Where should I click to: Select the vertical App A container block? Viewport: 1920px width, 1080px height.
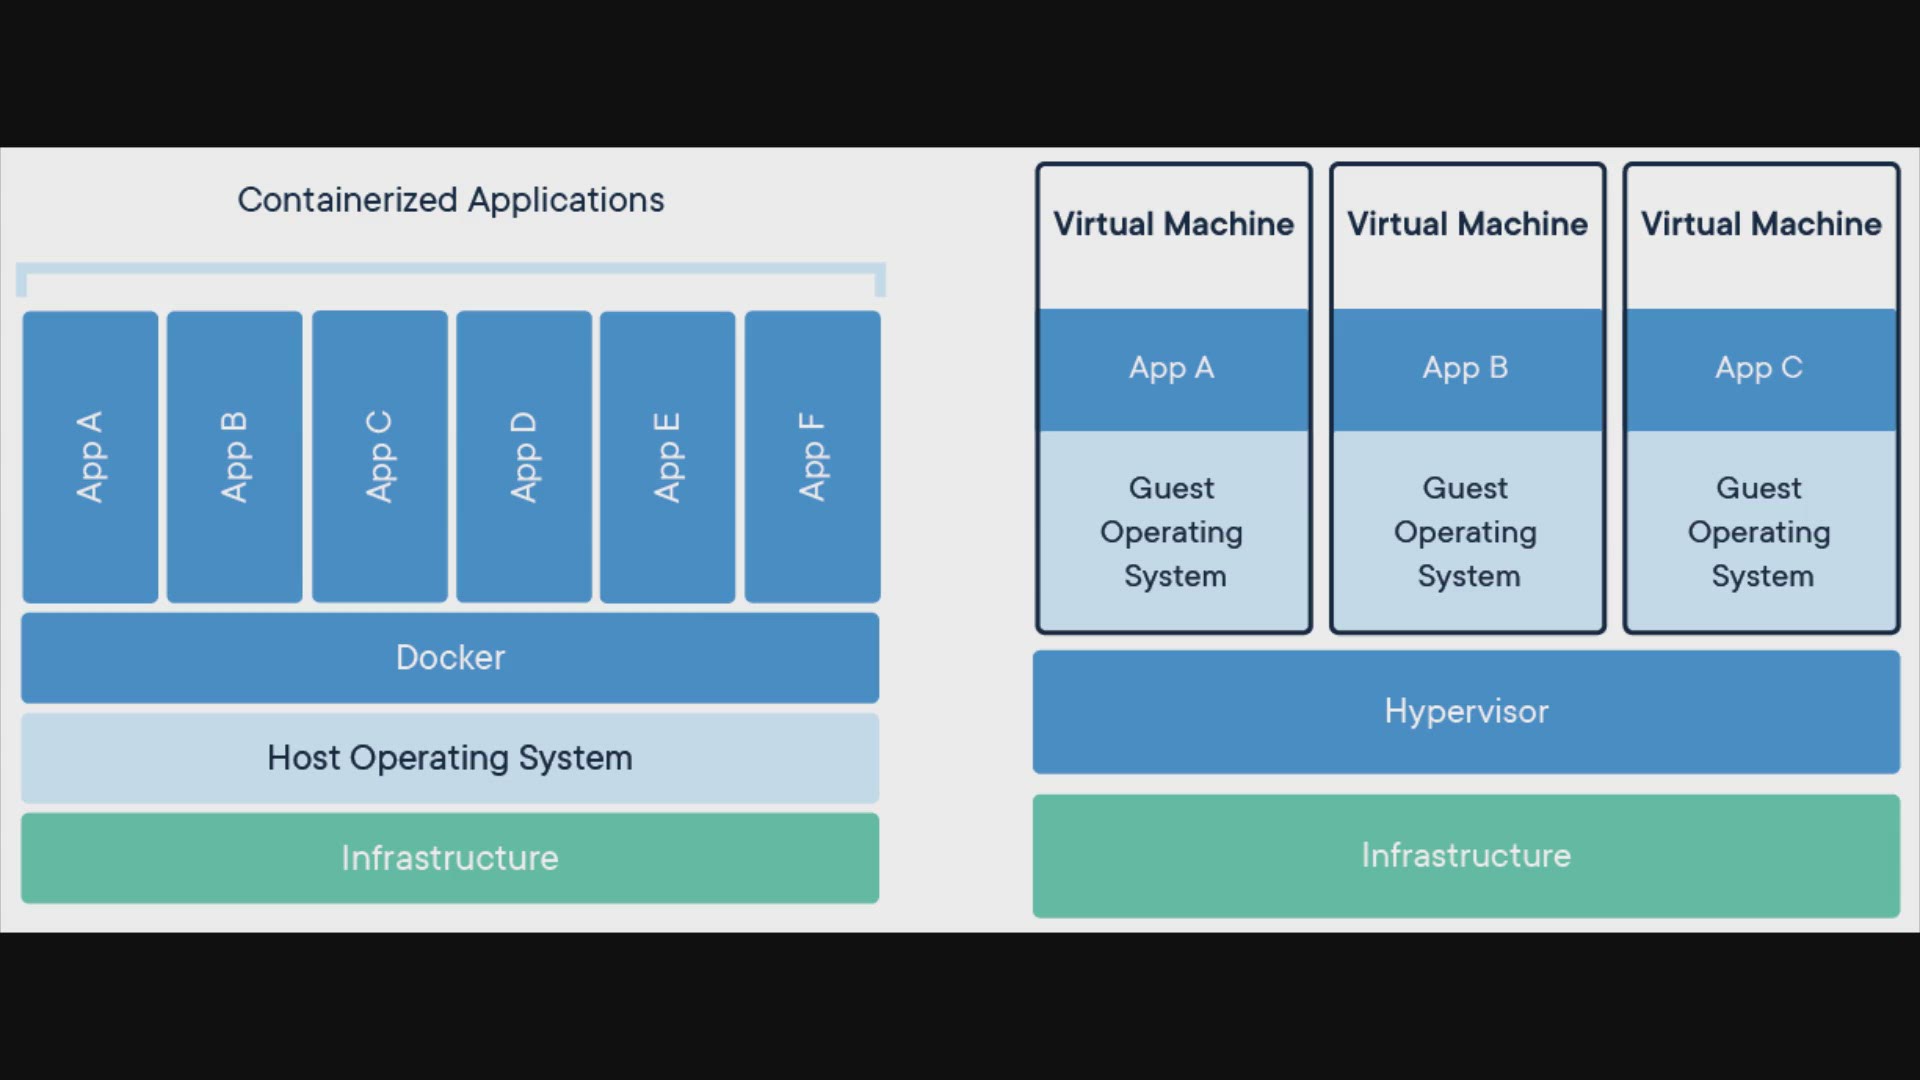pyautogui.click(x=90, y=457)
